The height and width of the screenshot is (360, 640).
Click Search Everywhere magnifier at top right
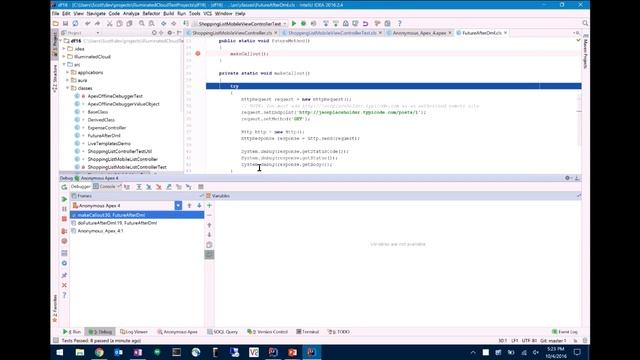pyautogui.click(x=585, y=24)
